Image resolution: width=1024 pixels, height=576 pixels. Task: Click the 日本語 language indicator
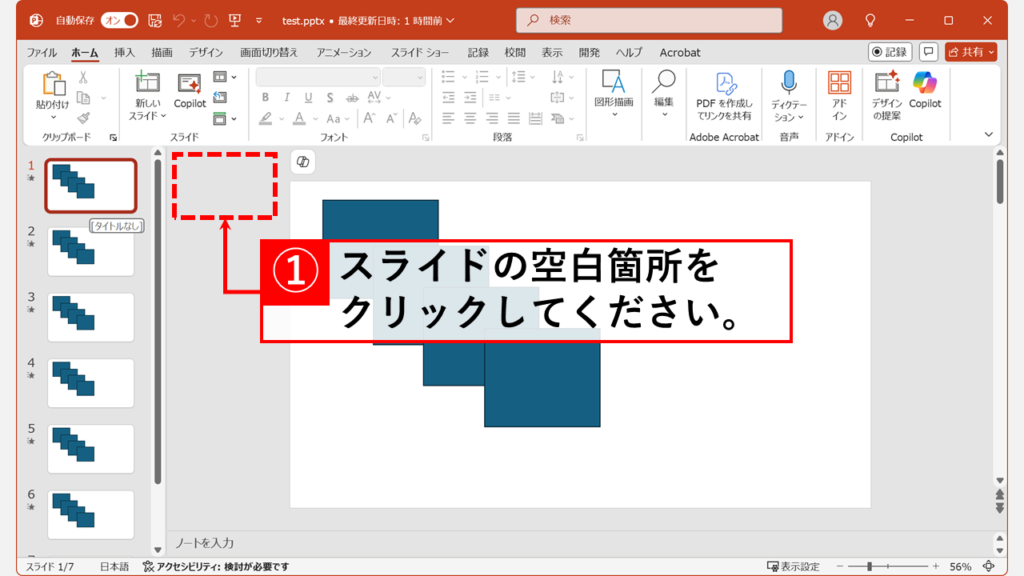tap(114, 566)
